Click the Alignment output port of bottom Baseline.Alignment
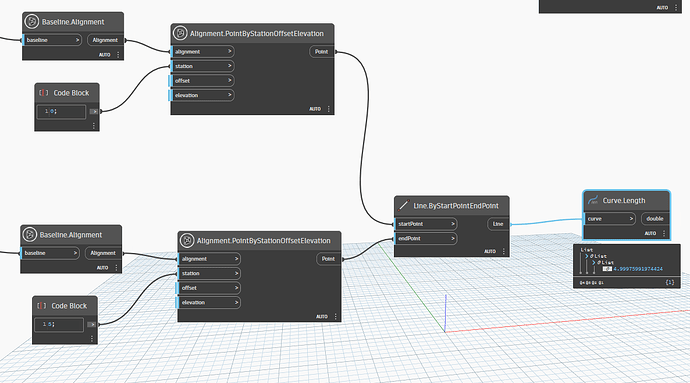The height and width of the screenshot is (383, 690). tap(103, 253)
